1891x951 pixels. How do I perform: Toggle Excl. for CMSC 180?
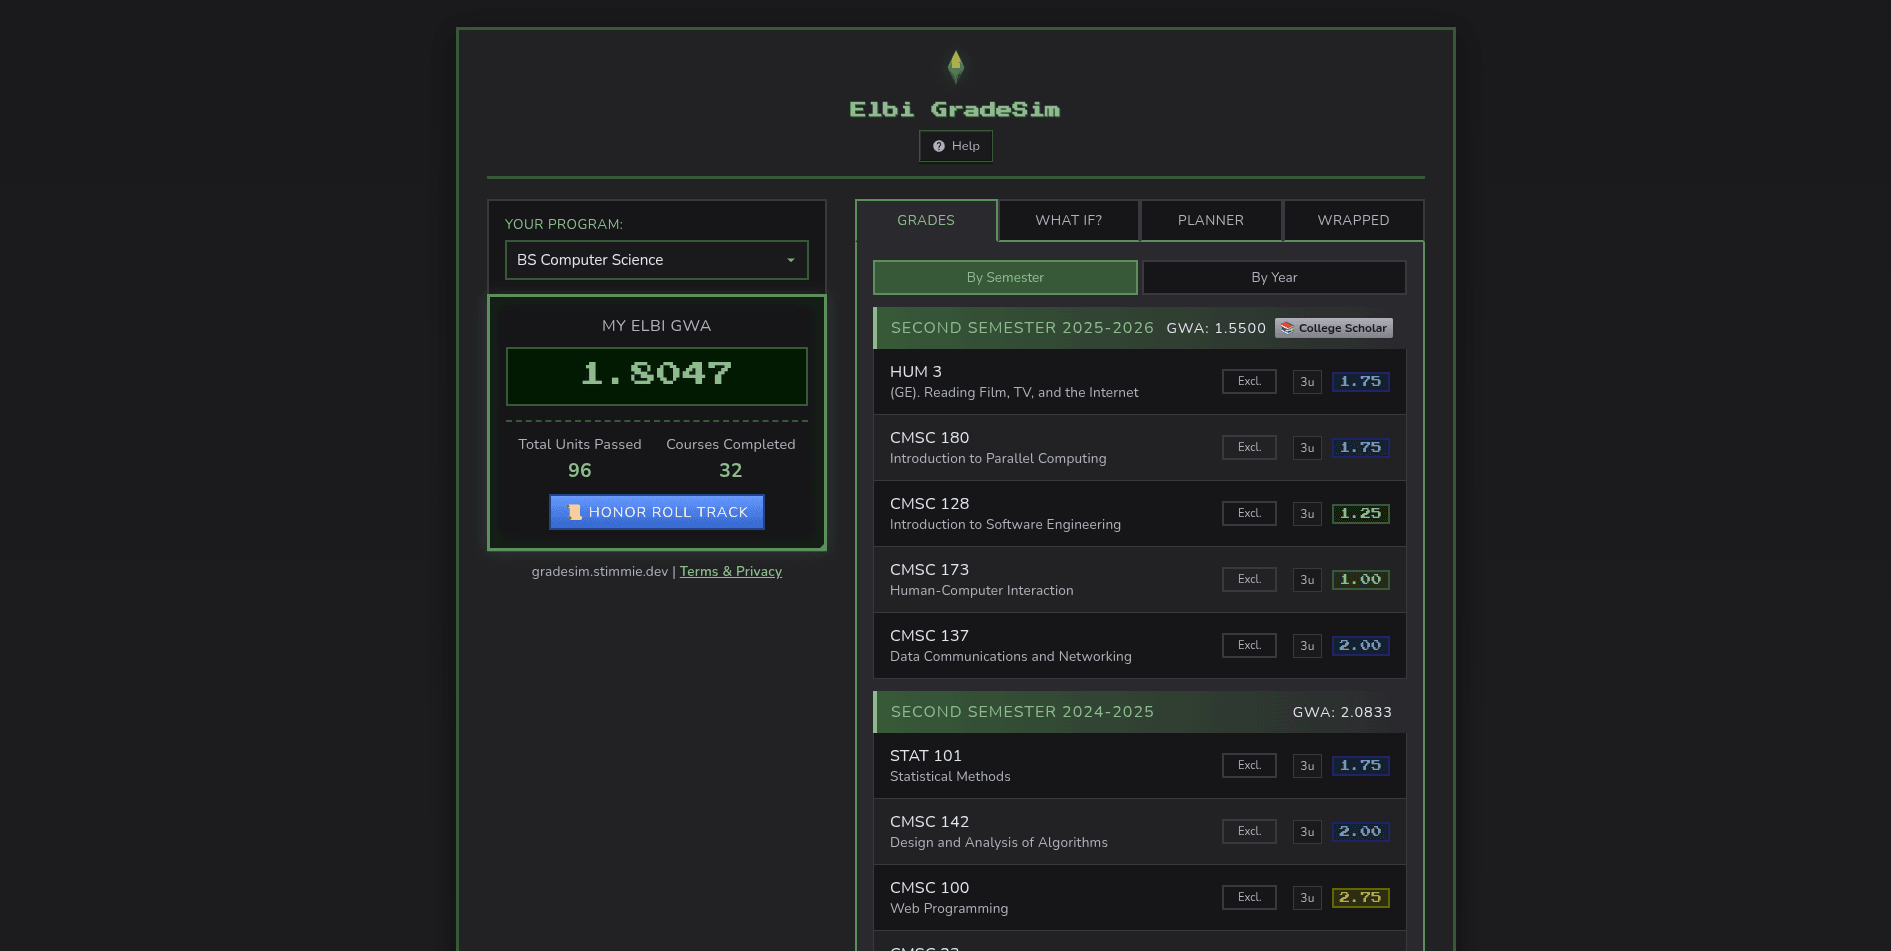point(1249,447)
